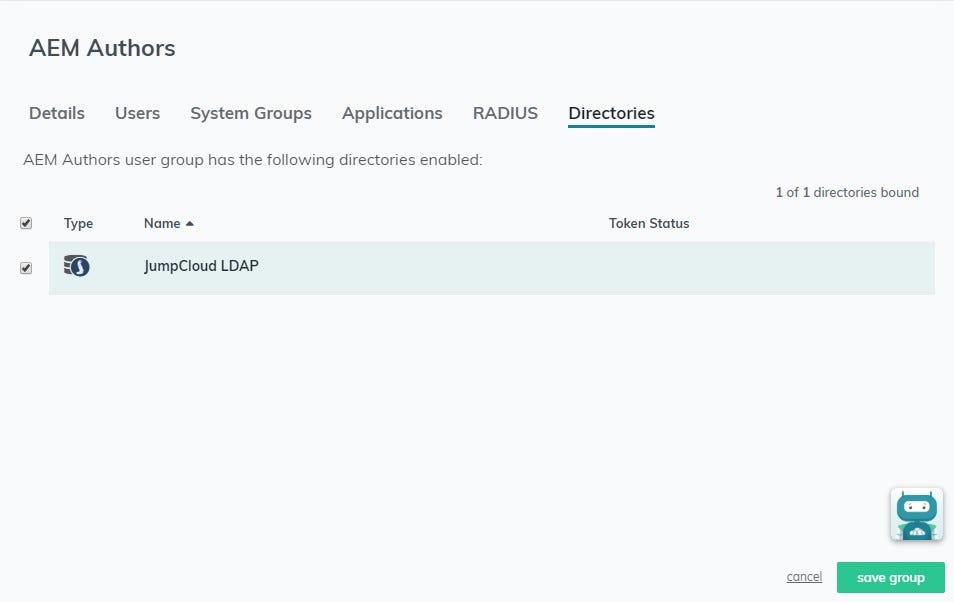Click the JumpCloud LDAP directory type icon
This screenshot has width=954, height=602.
pyautogui.click(x=77, y=267)
